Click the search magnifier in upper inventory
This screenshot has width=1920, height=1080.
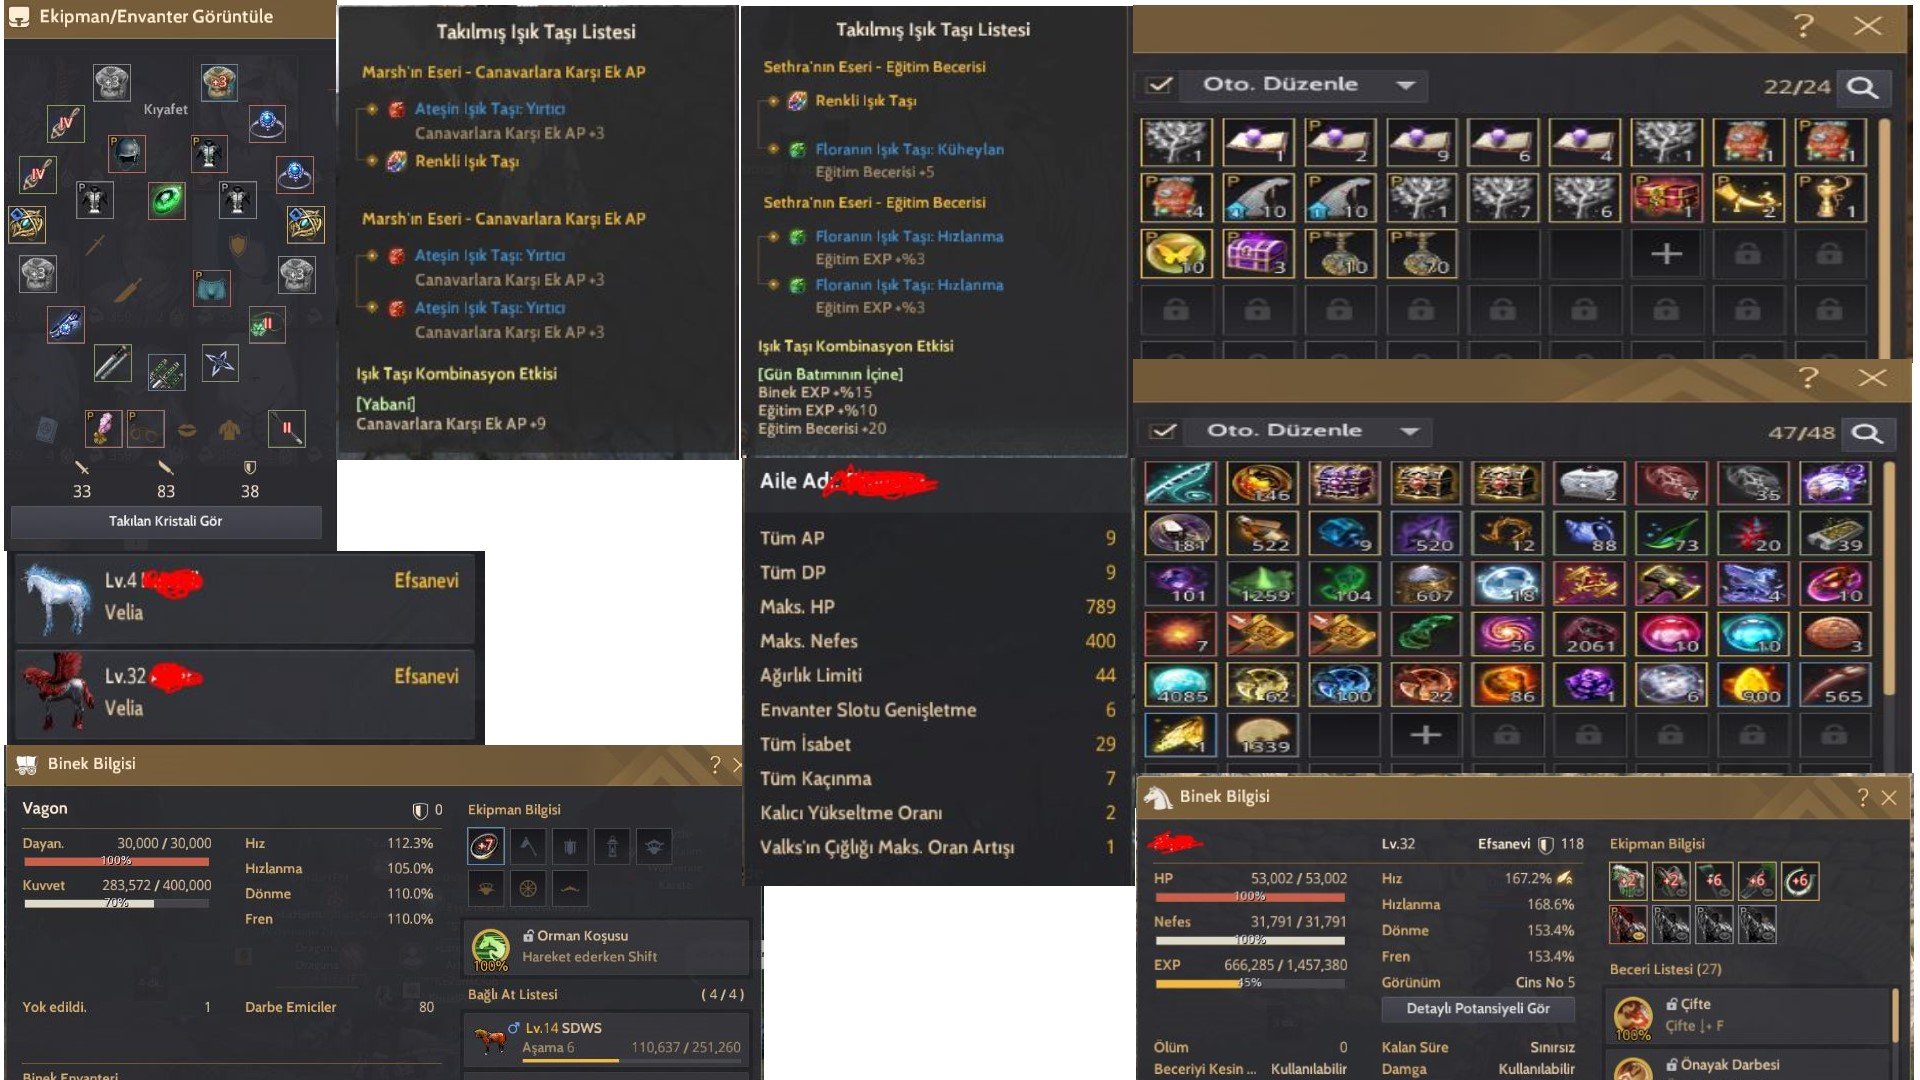(x=1862, y=87)
